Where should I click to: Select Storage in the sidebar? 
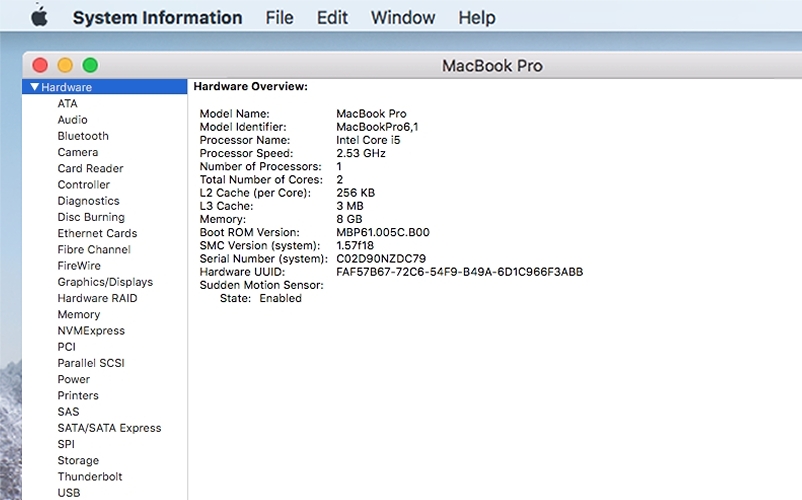pyautogui.click(x=78, y=461)
